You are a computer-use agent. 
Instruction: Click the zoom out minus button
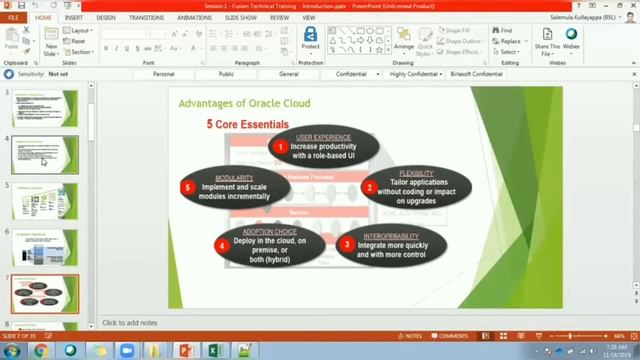coord(551,336)
